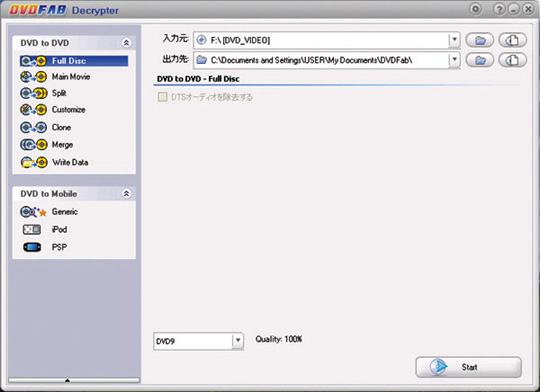
Task: Select the Merge discs icon
Action: [33, 145]
